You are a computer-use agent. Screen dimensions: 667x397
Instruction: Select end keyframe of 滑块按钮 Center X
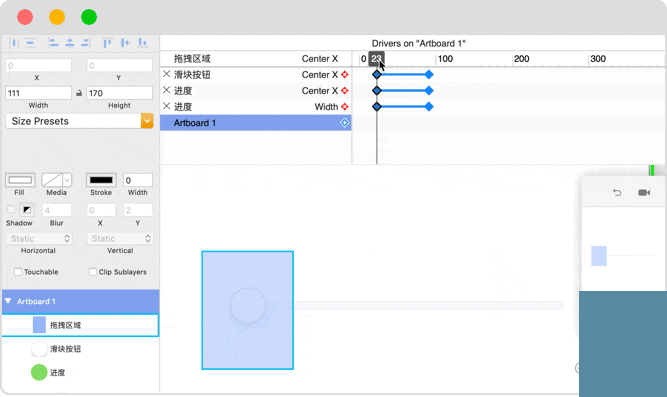(x=429, y=74)
